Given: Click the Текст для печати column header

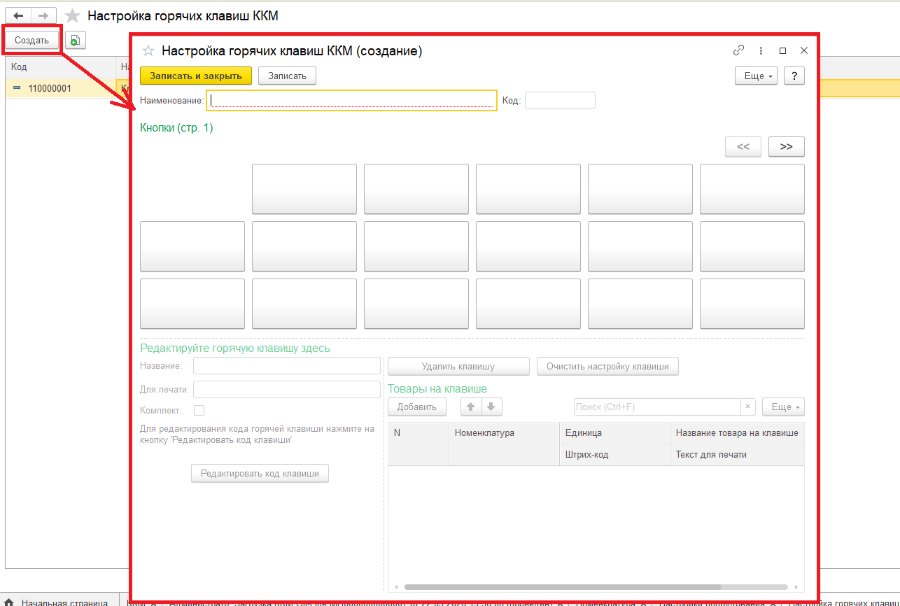Looking at the screenshot, I should 738,454.
